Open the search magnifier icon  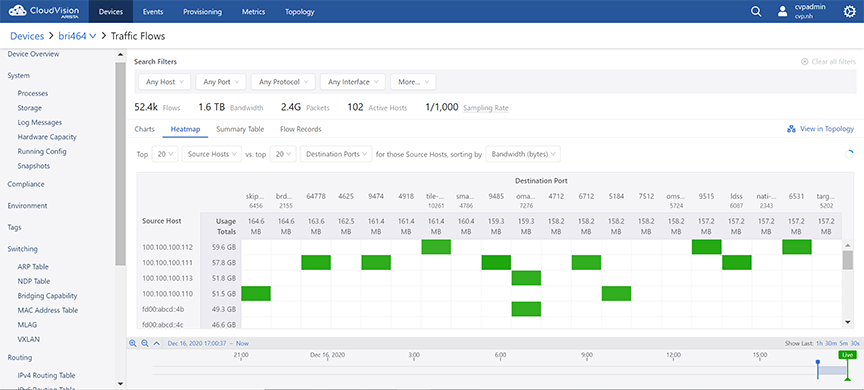coord(756,12)
